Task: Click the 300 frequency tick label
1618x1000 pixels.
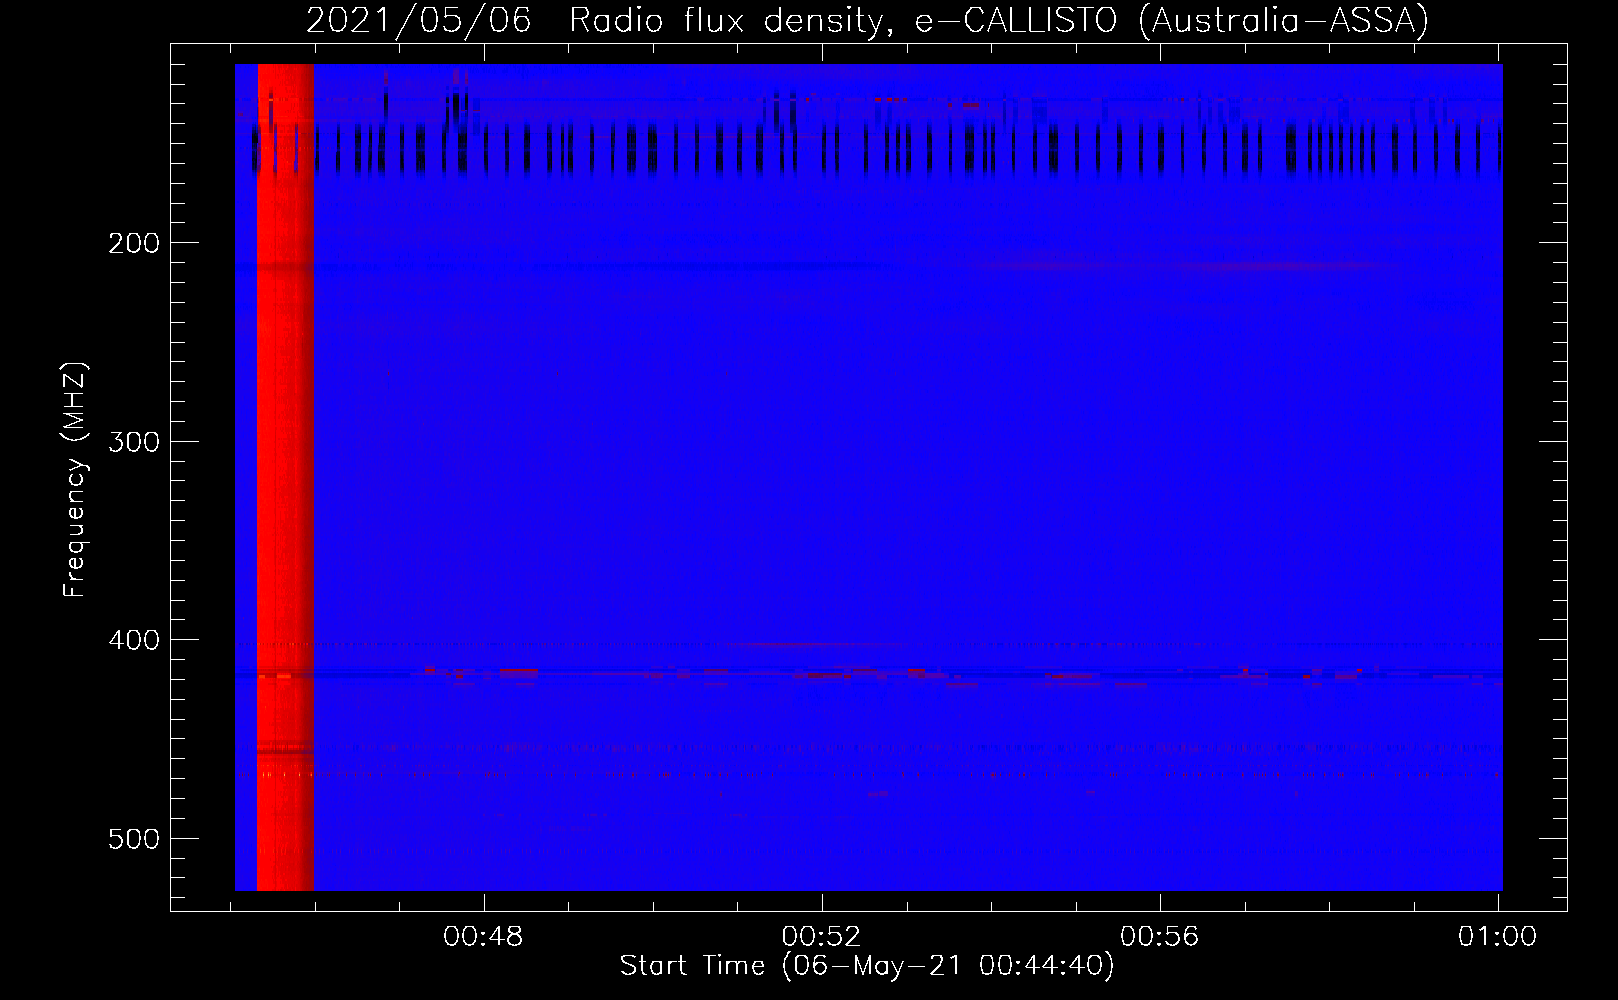Action: (x=134, y=441)
